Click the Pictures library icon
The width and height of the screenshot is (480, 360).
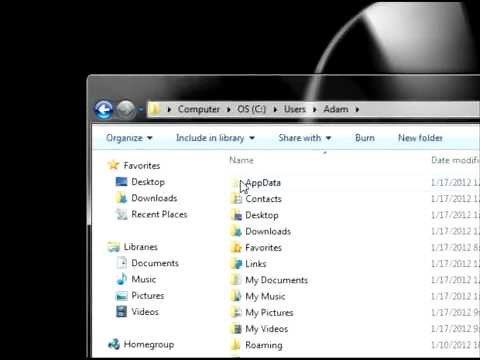point(122,296)
